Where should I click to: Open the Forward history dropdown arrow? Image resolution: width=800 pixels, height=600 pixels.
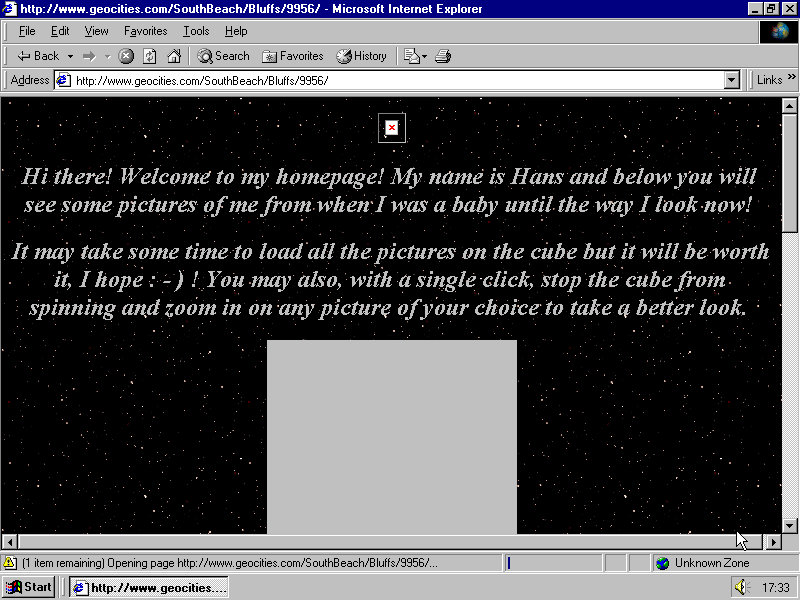[107, 56]
